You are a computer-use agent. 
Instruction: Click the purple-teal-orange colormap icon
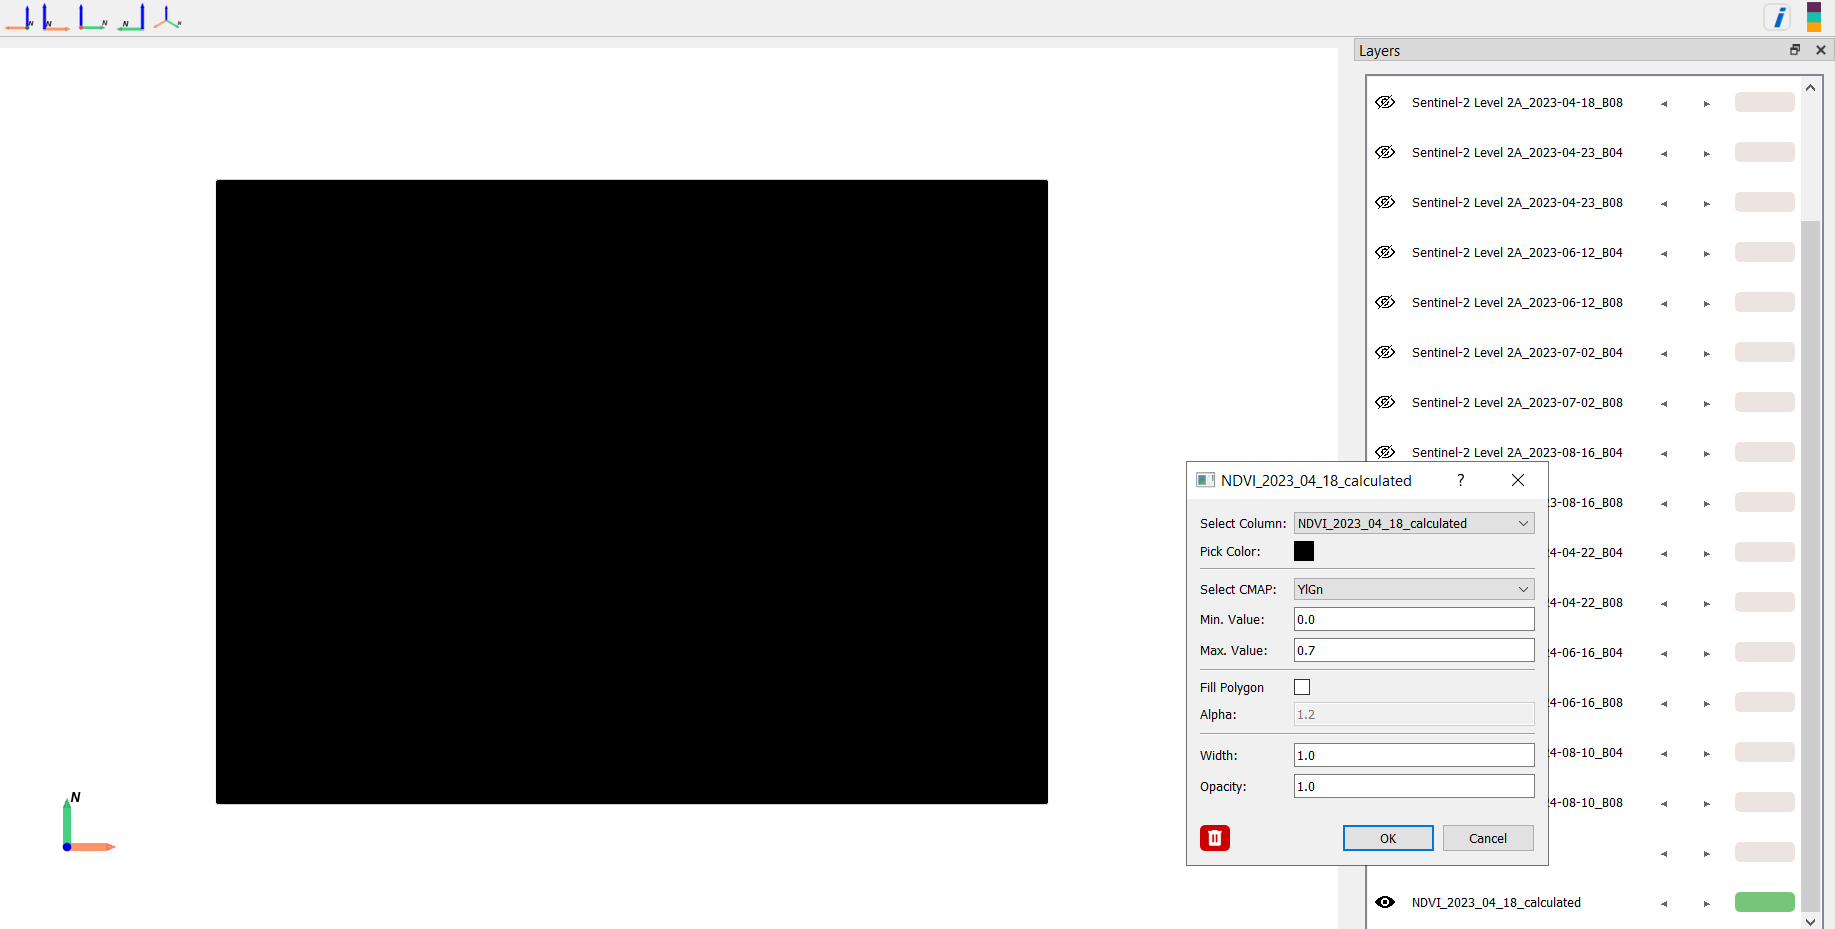1813,17
